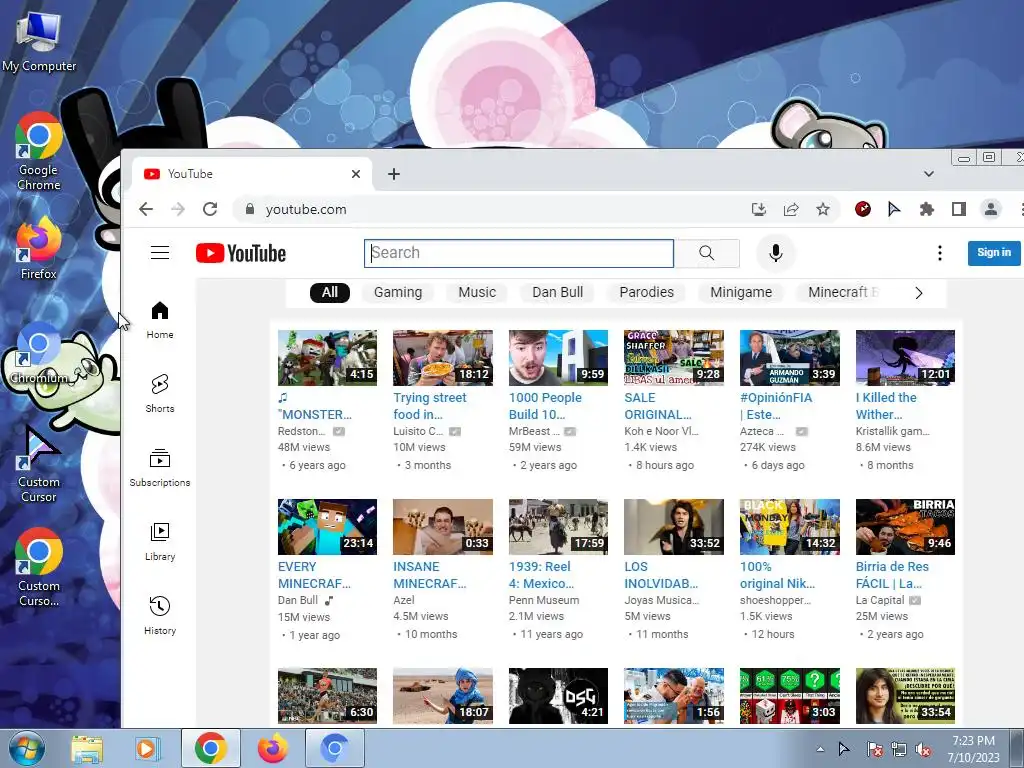This screenshot has width=1024, height=768.
Task: Open Windows Explorer from the taskbar
Action: click(x=87, y=748)
